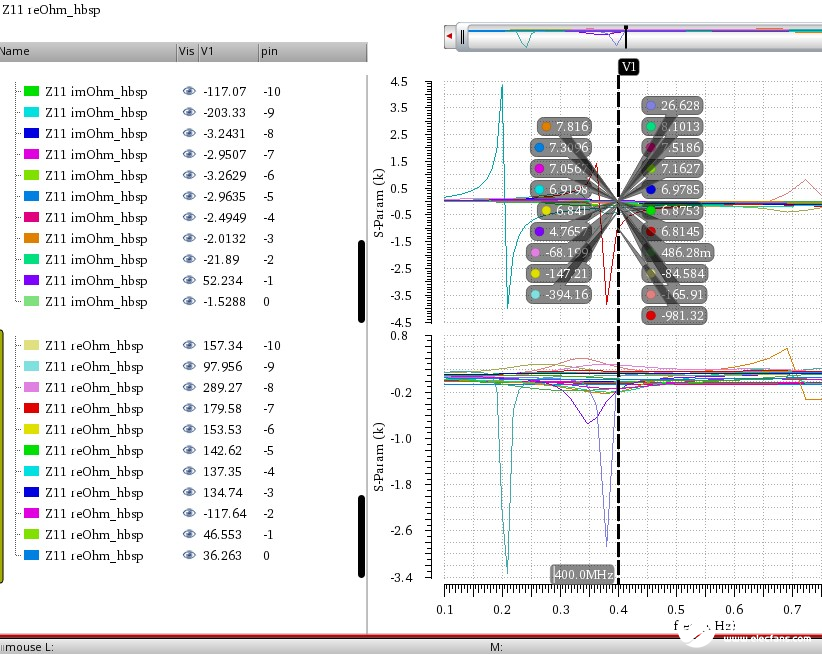Viewport: 822px width, 654px height.
Task: Click the red left arrow in the overview bar
Action: point(449,36)
